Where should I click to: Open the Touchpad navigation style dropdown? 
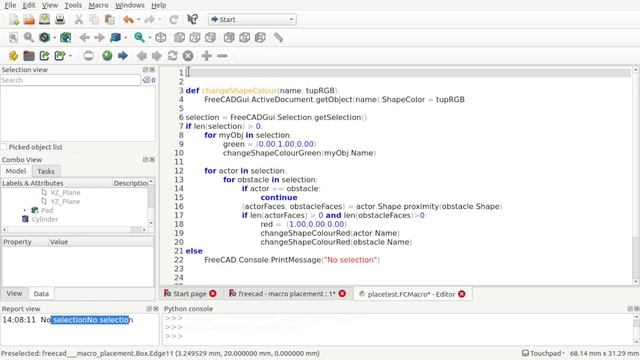(x=543, y=353)
